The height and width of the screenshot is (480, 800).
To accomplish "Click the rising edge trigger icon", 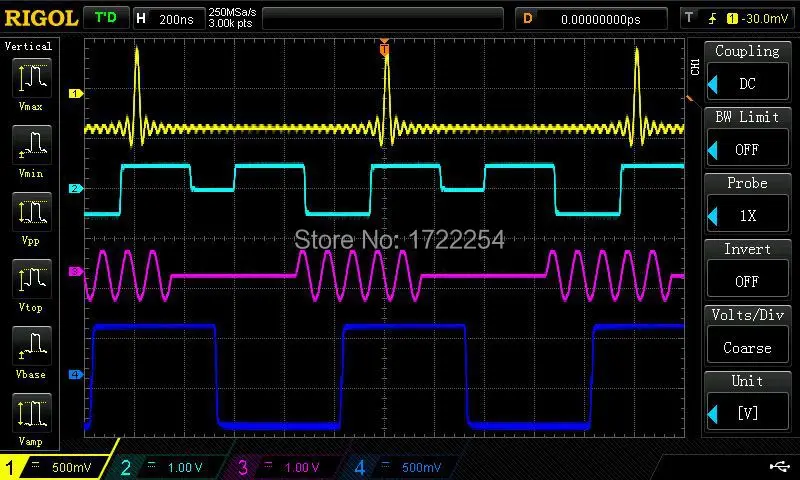I will tap(712, 19).
